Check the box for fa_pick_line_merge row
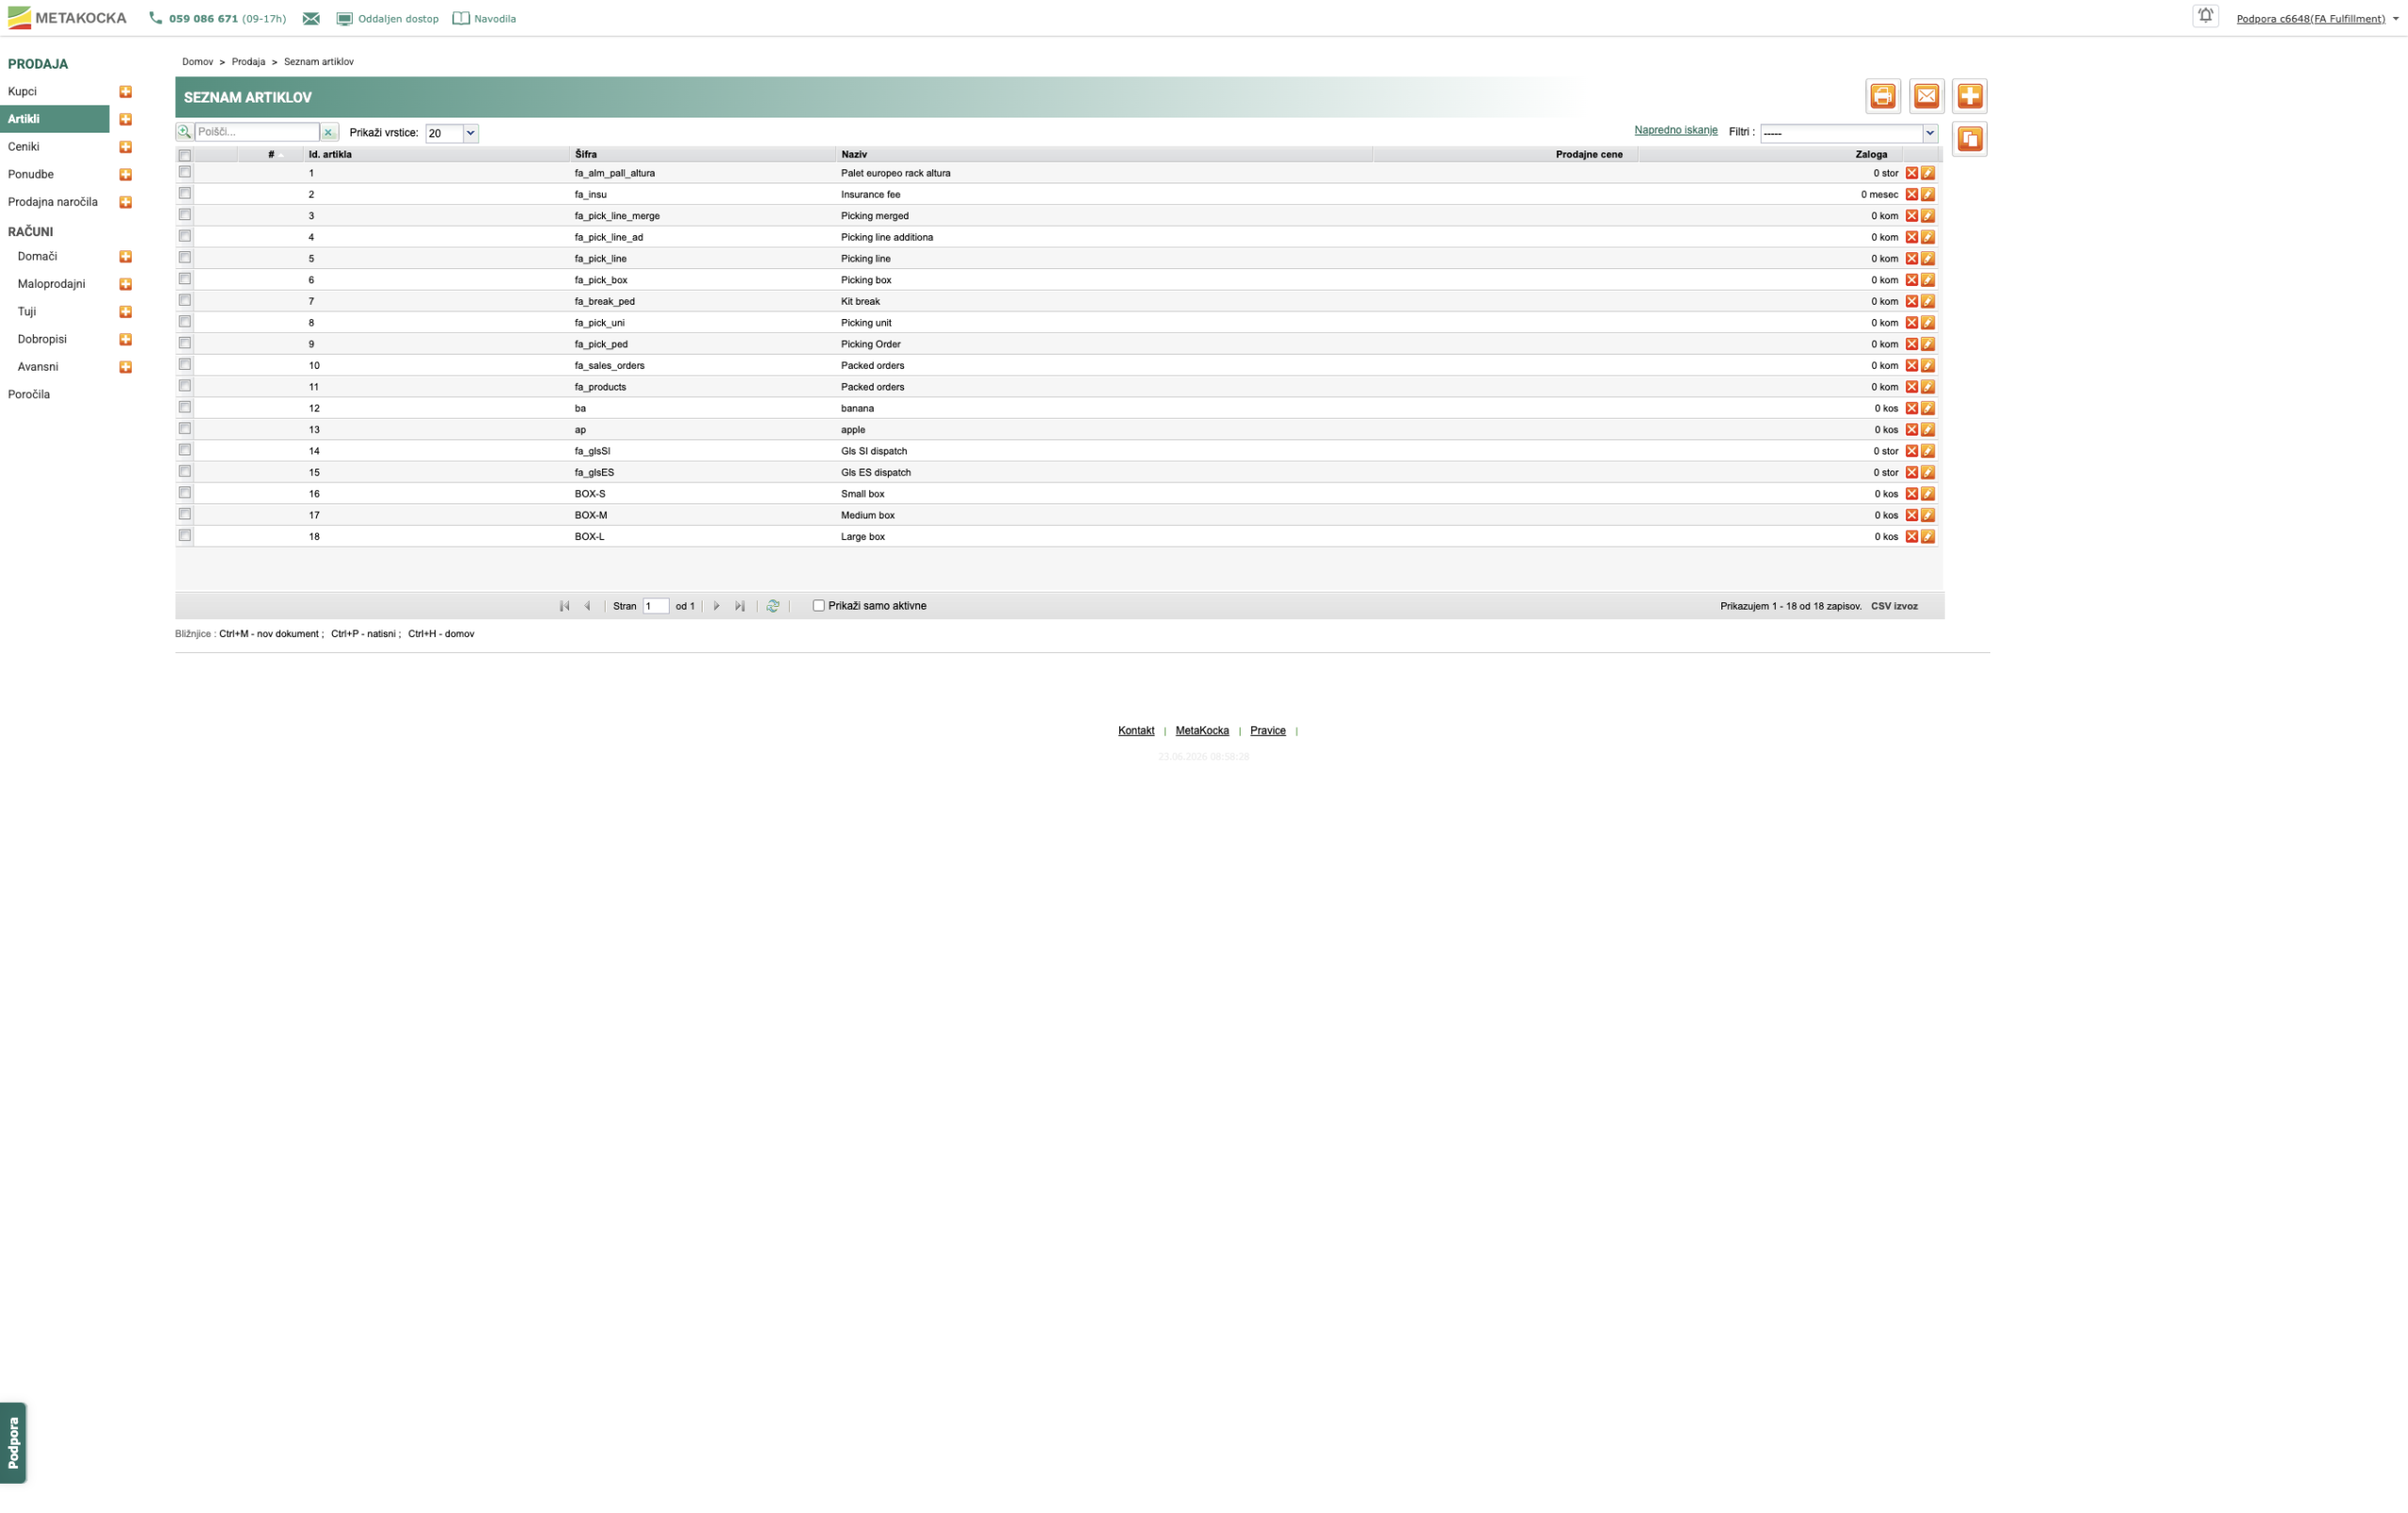 pyautogui.click(x=184, y=215)
